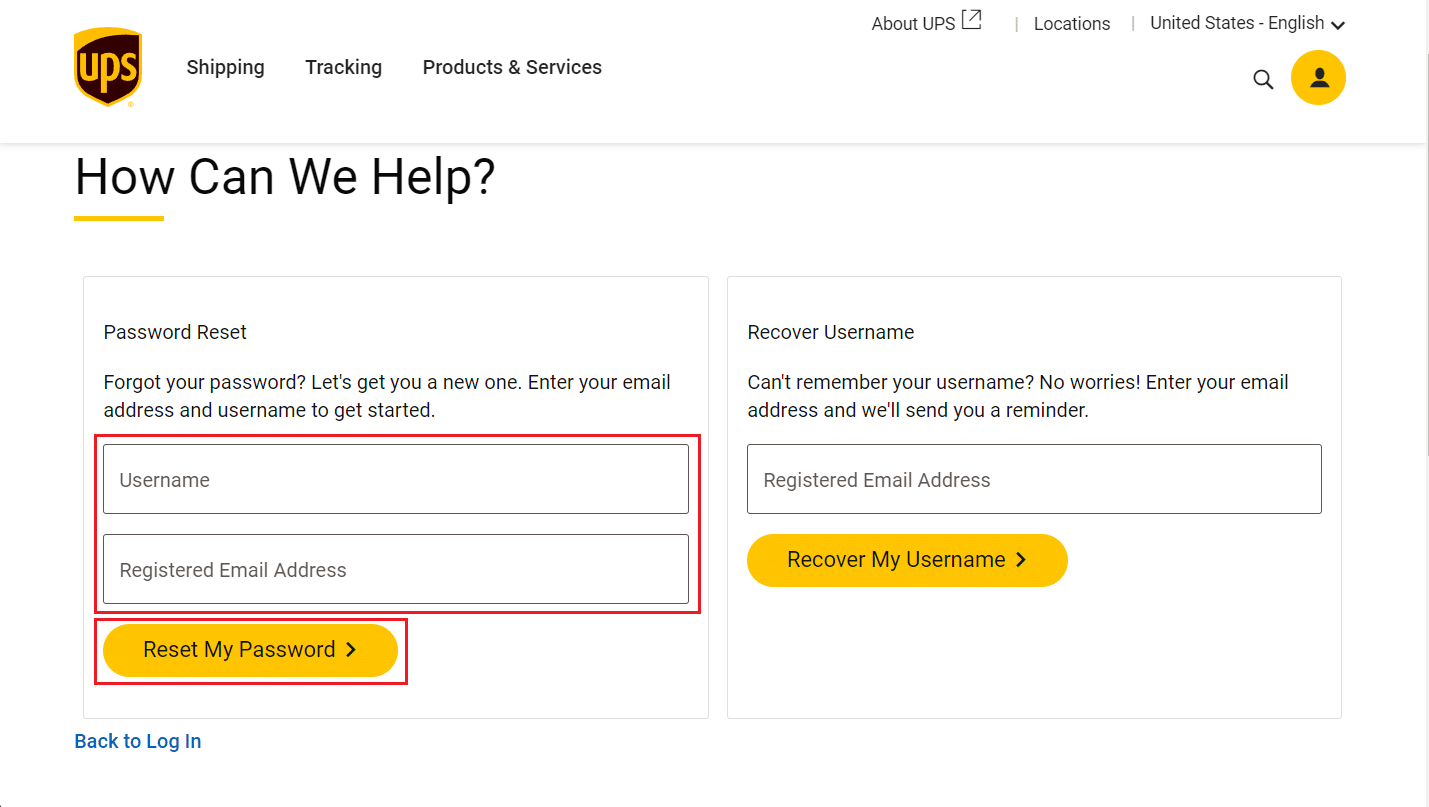Open the yellow user profile icon
The height and width of the screenshot is (807, 1429).
(x=1318, y=78)
